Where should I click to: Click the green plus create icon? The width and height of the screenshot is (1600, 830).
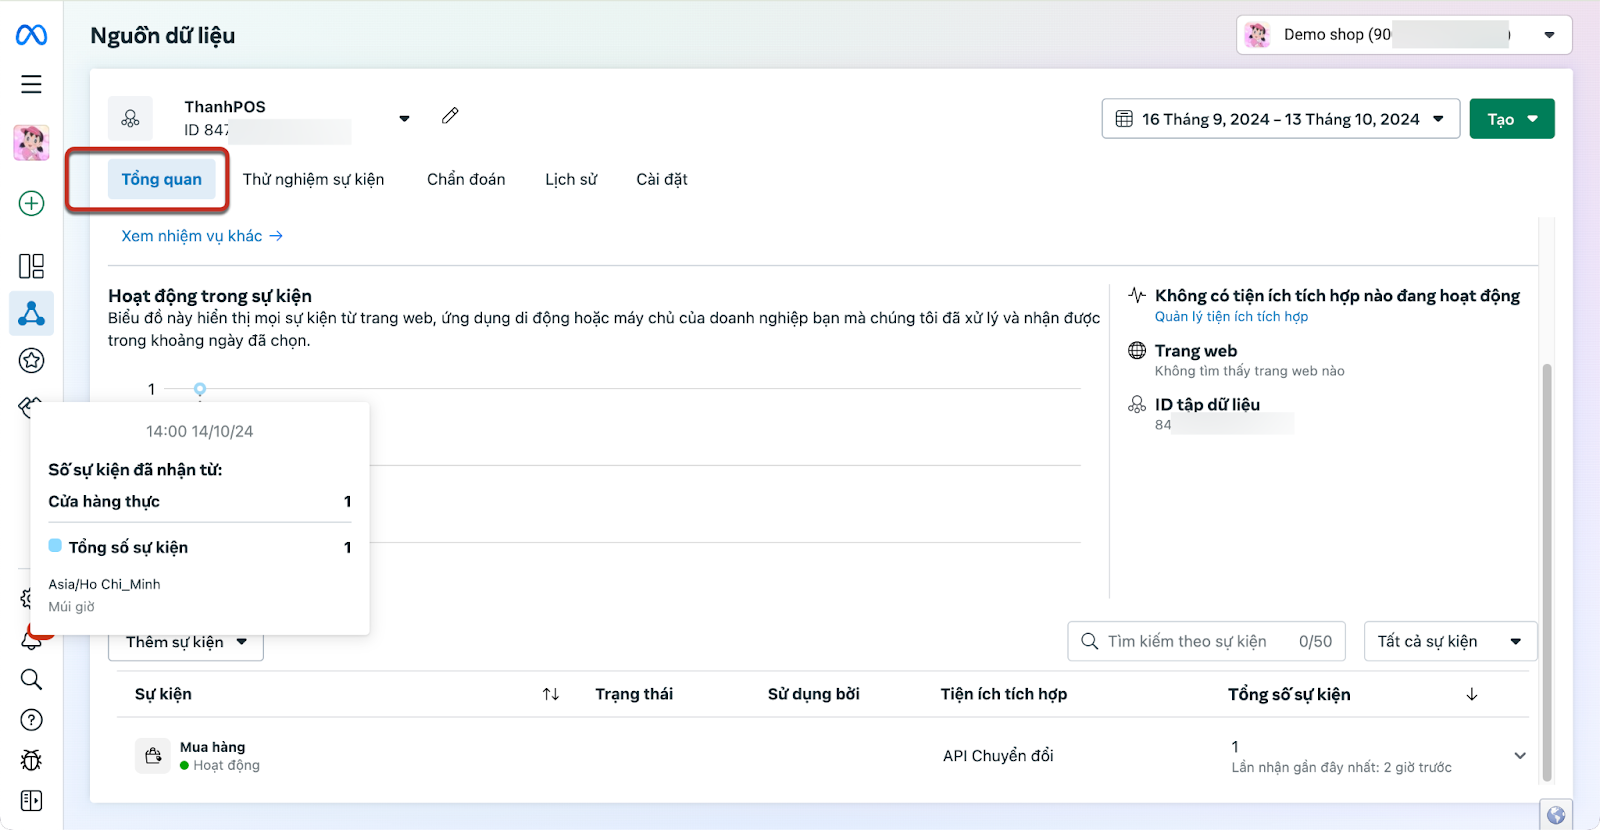pyautogui.click(x=31, y=203)
